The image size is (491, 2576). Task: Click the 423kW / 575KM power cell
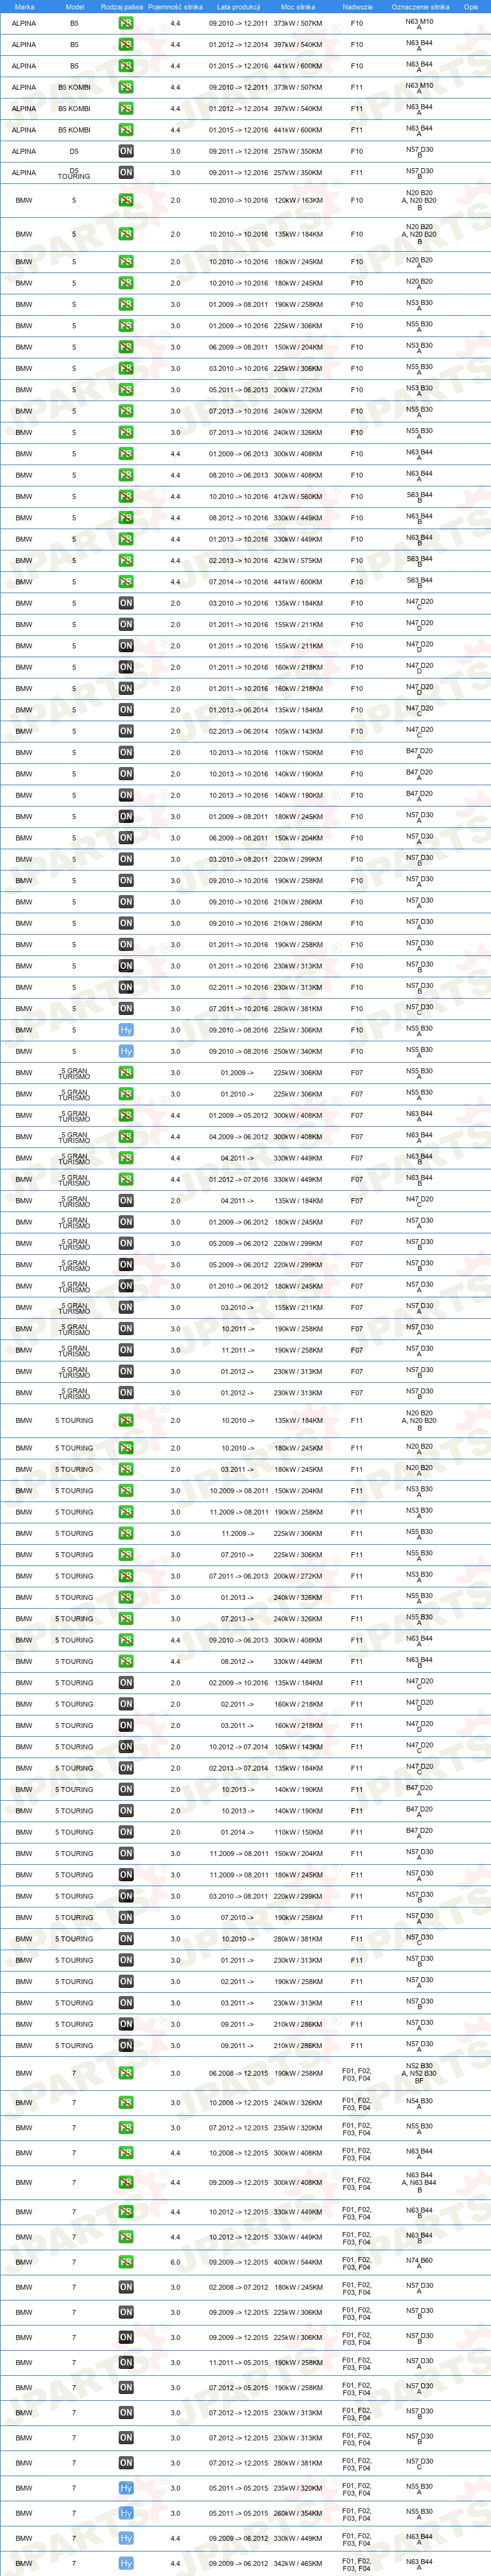[x=298, y=561]
